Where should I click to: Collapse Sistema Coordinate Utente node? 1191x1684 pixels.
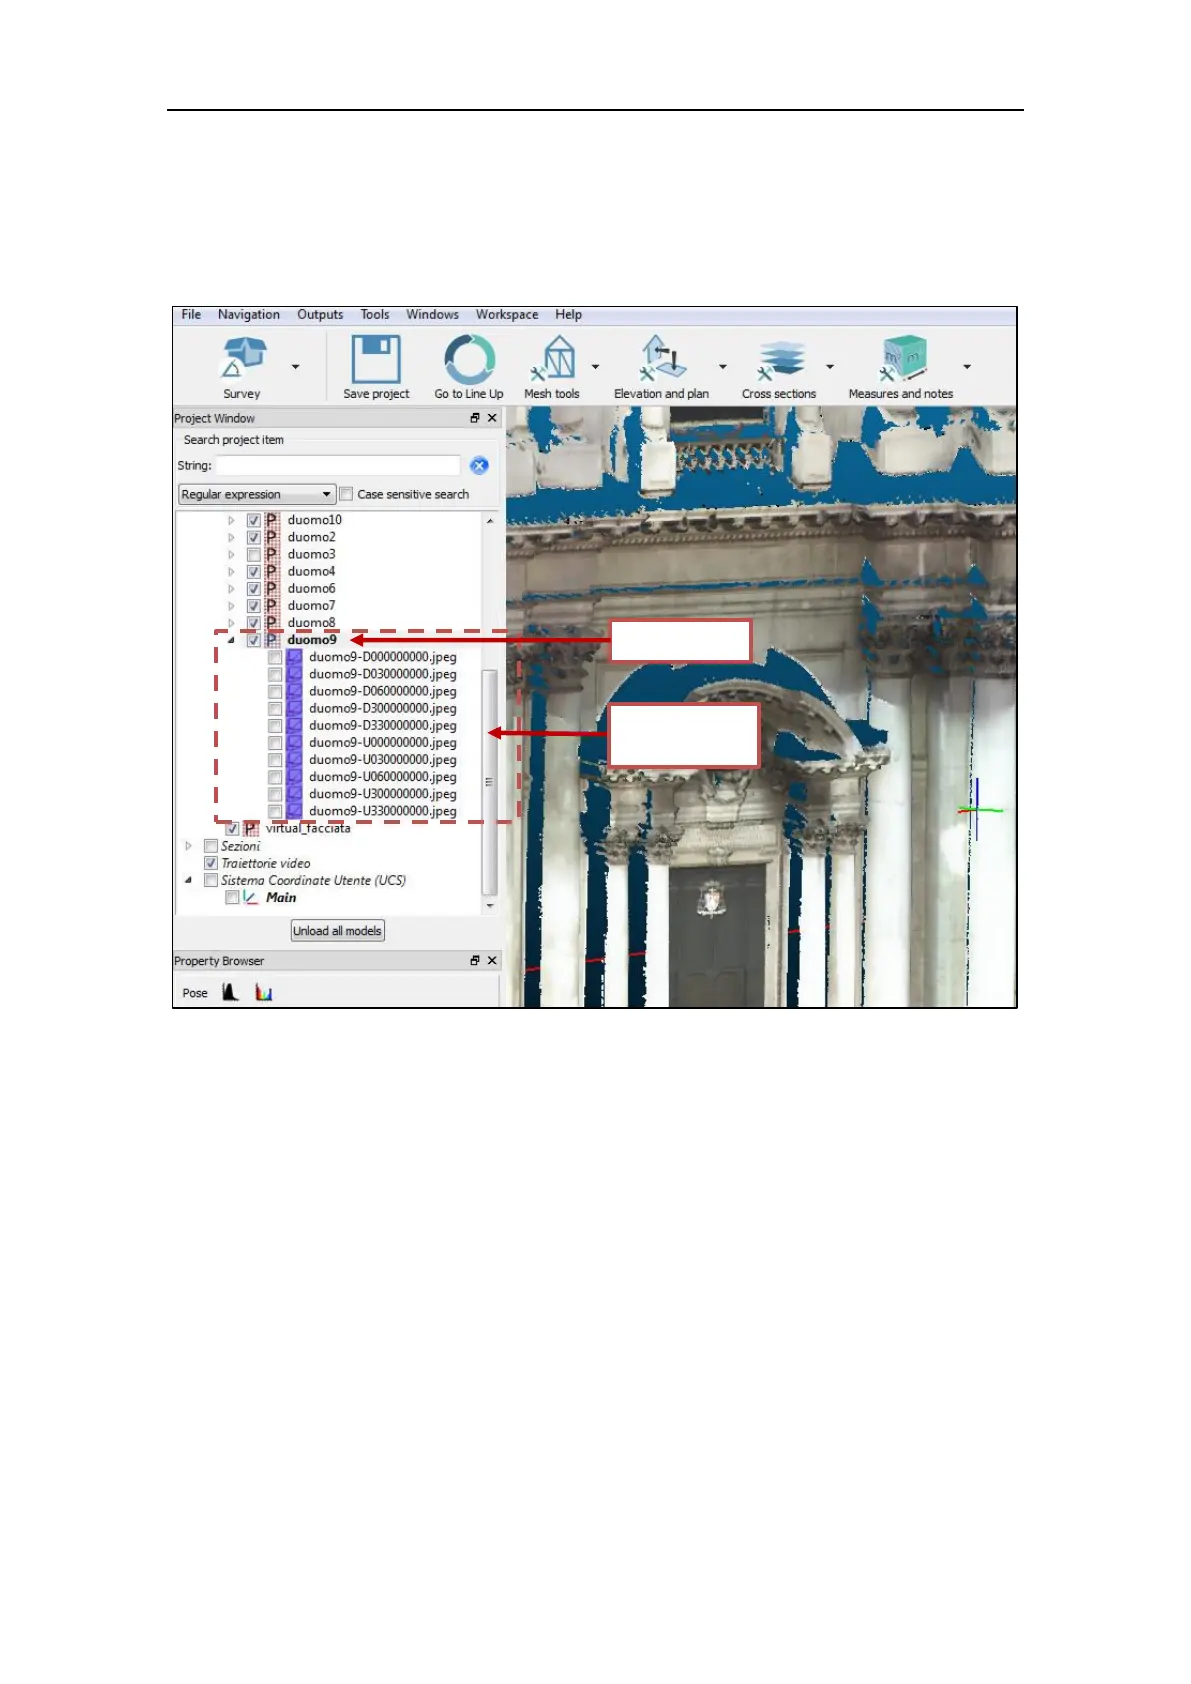[x=188, y=880]
